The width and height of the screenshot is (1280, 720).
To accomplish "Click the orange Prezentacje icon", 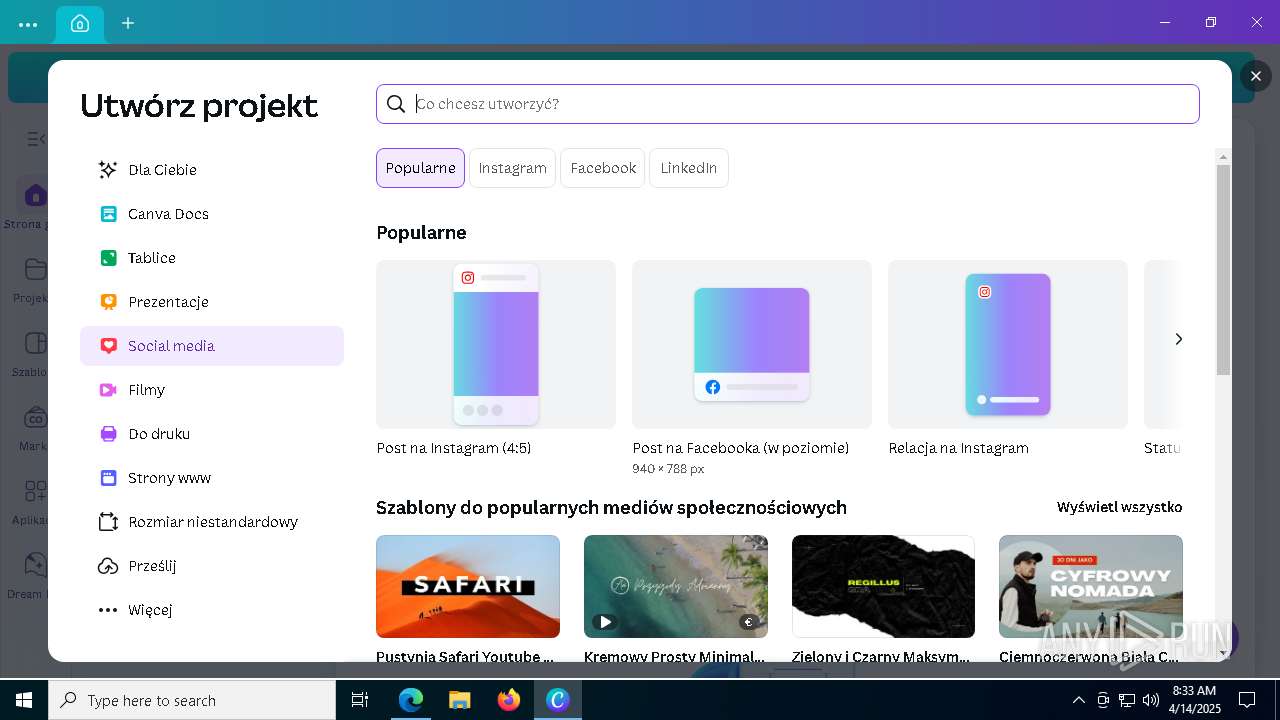I will click(x=108, y=302).
